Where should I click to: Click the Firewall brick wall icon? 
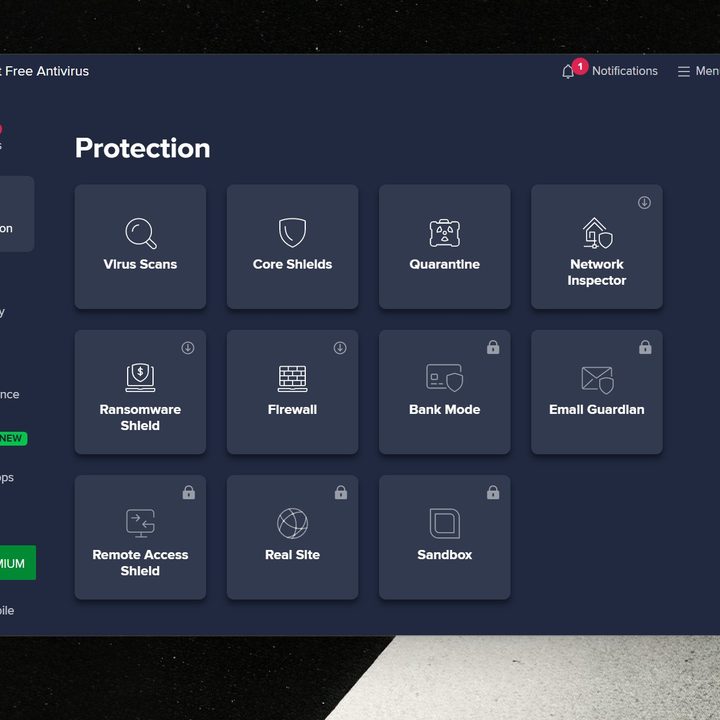(x=292, y=378)
